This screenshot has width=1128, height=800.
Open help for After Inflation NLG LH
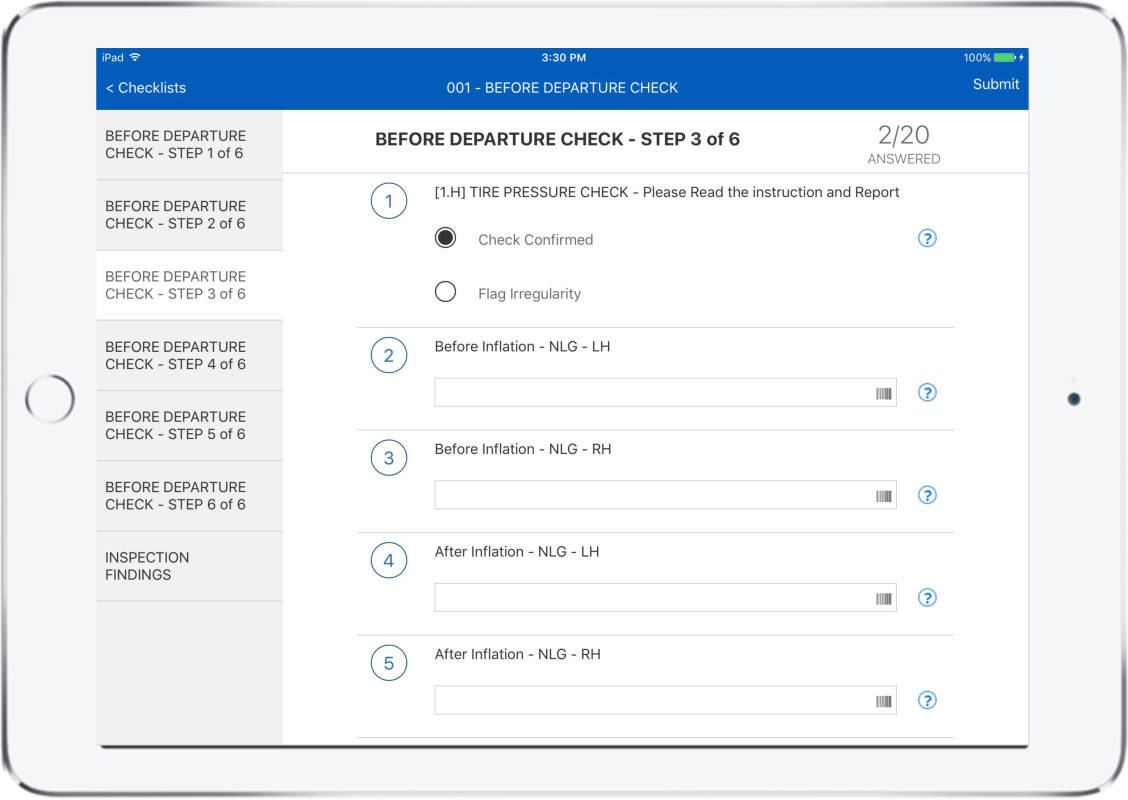pyautogui.click(x=927, y=597)
